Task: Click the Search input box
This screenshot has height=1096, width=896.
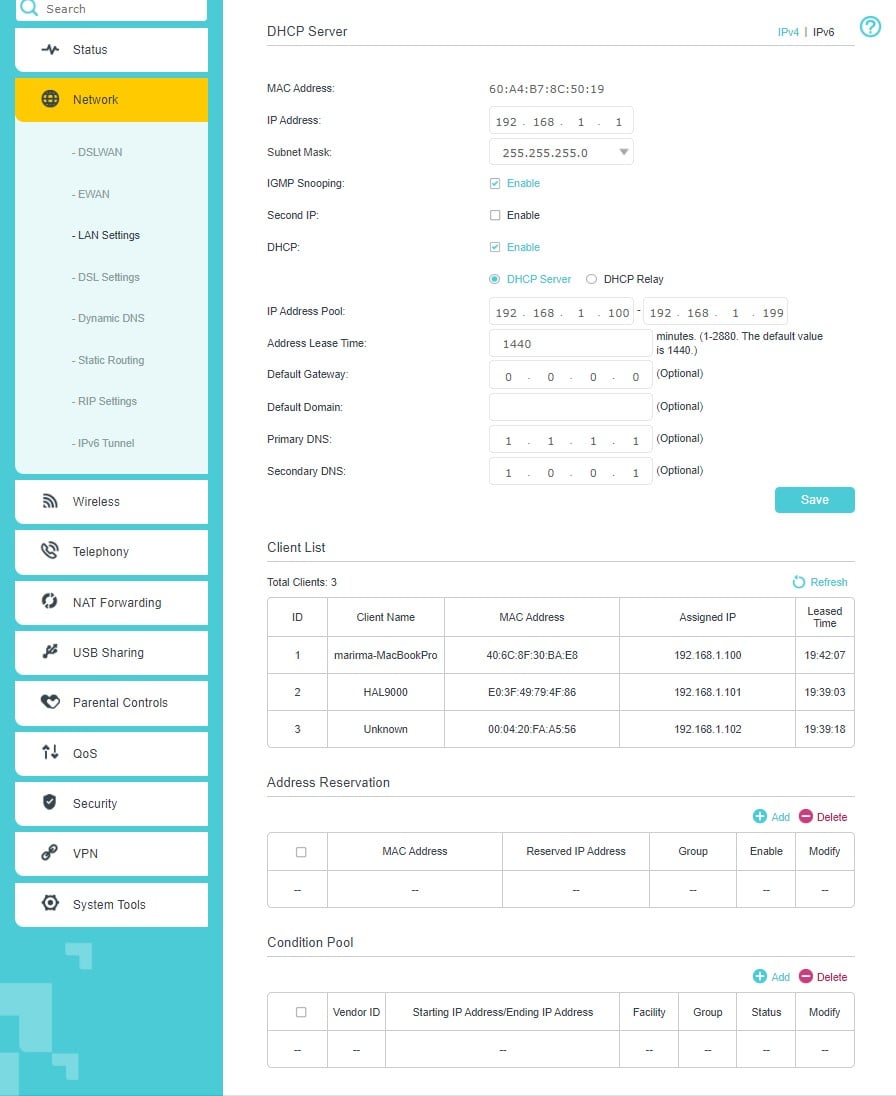Action: pyautogui.click(x=111, y=9)
